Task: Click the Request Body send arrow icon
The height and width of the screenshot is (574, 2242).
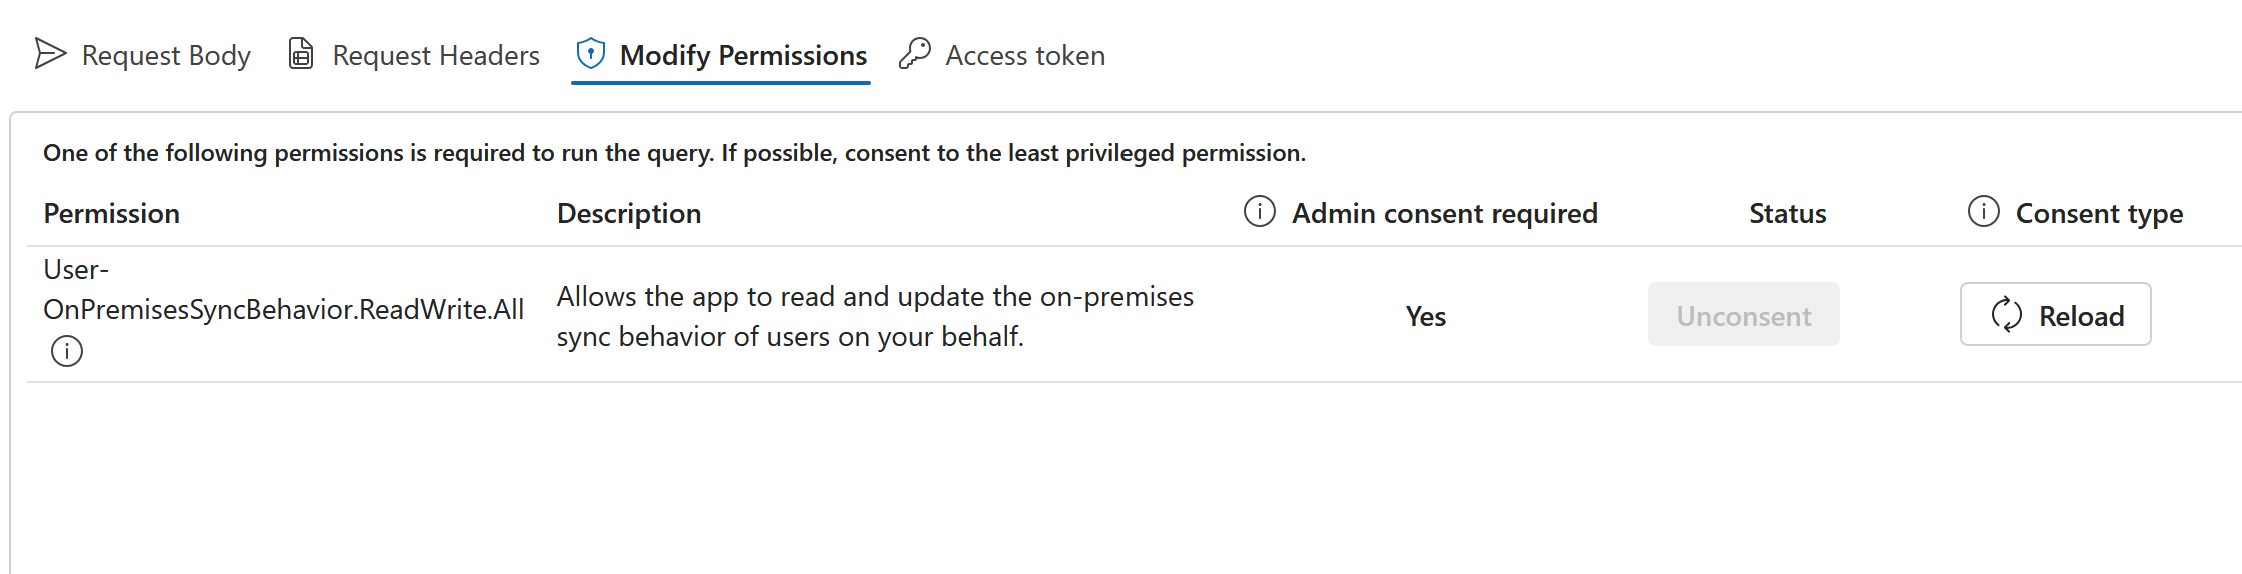Action: point(50,54)
